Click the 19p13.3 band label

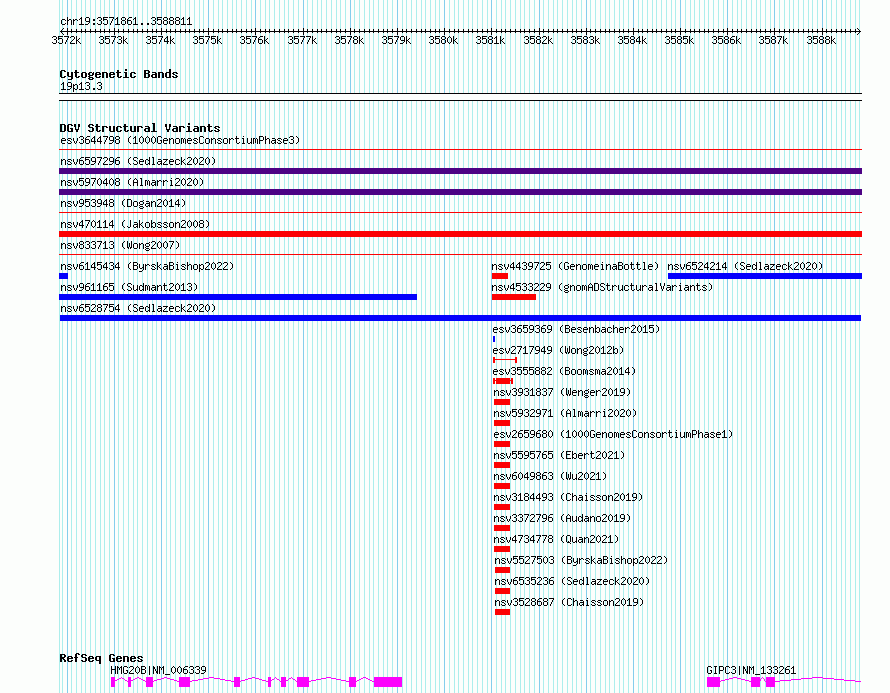(81, 86)
